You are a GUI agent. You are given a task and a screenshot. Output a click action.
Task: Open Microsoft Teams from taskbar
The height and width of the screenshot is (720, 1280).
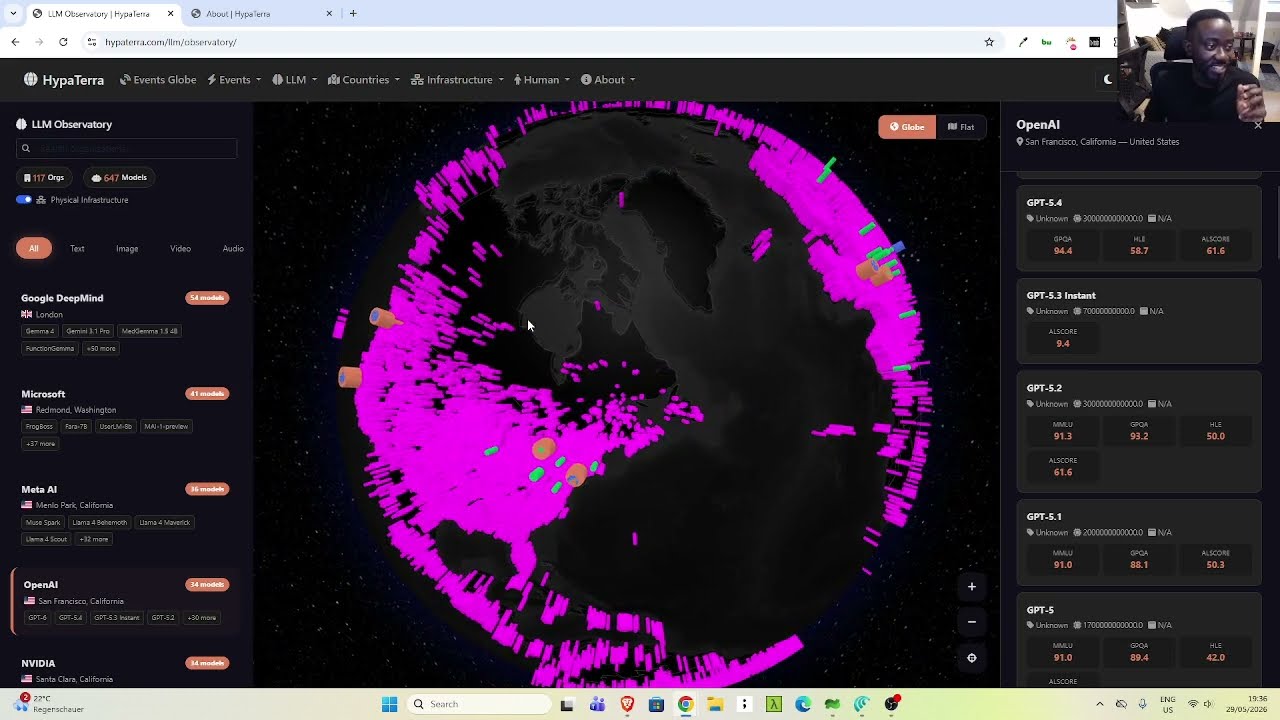[597, 704]
